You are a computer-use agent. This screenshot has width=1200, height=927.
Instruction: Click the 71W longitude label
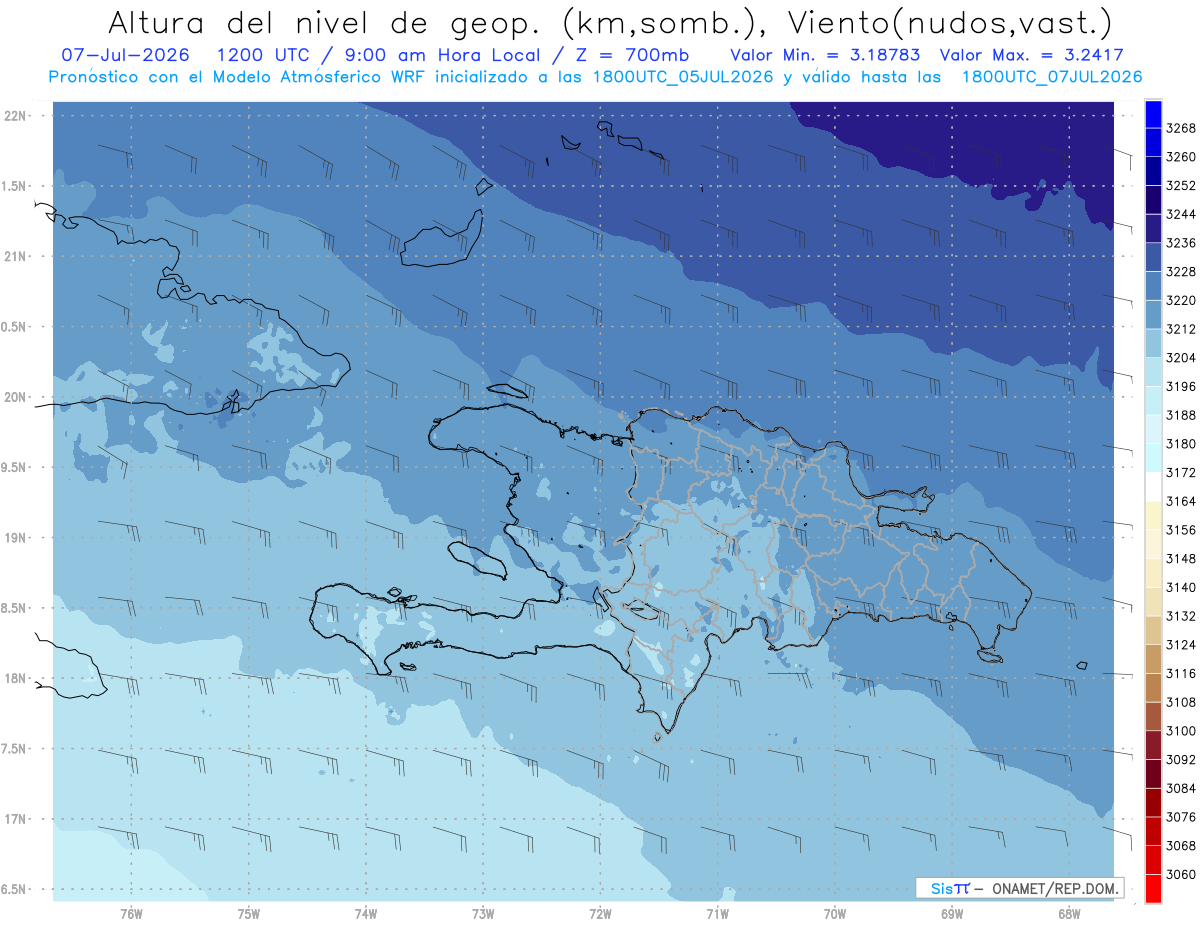pos(717,914)
